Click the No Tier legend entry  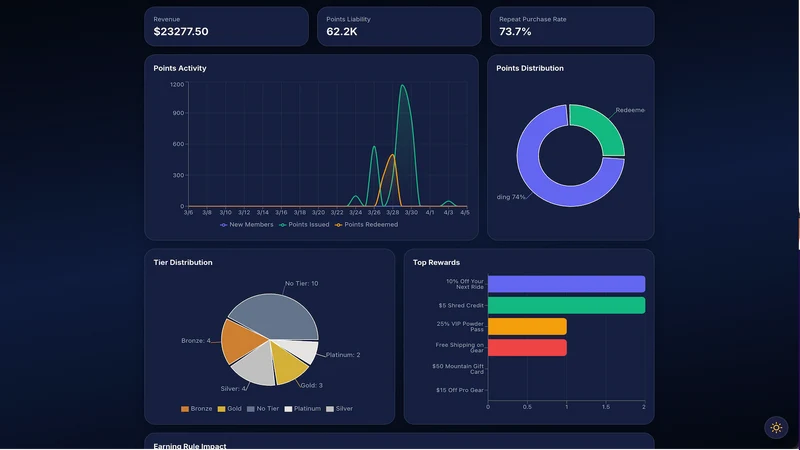[263, 409]
